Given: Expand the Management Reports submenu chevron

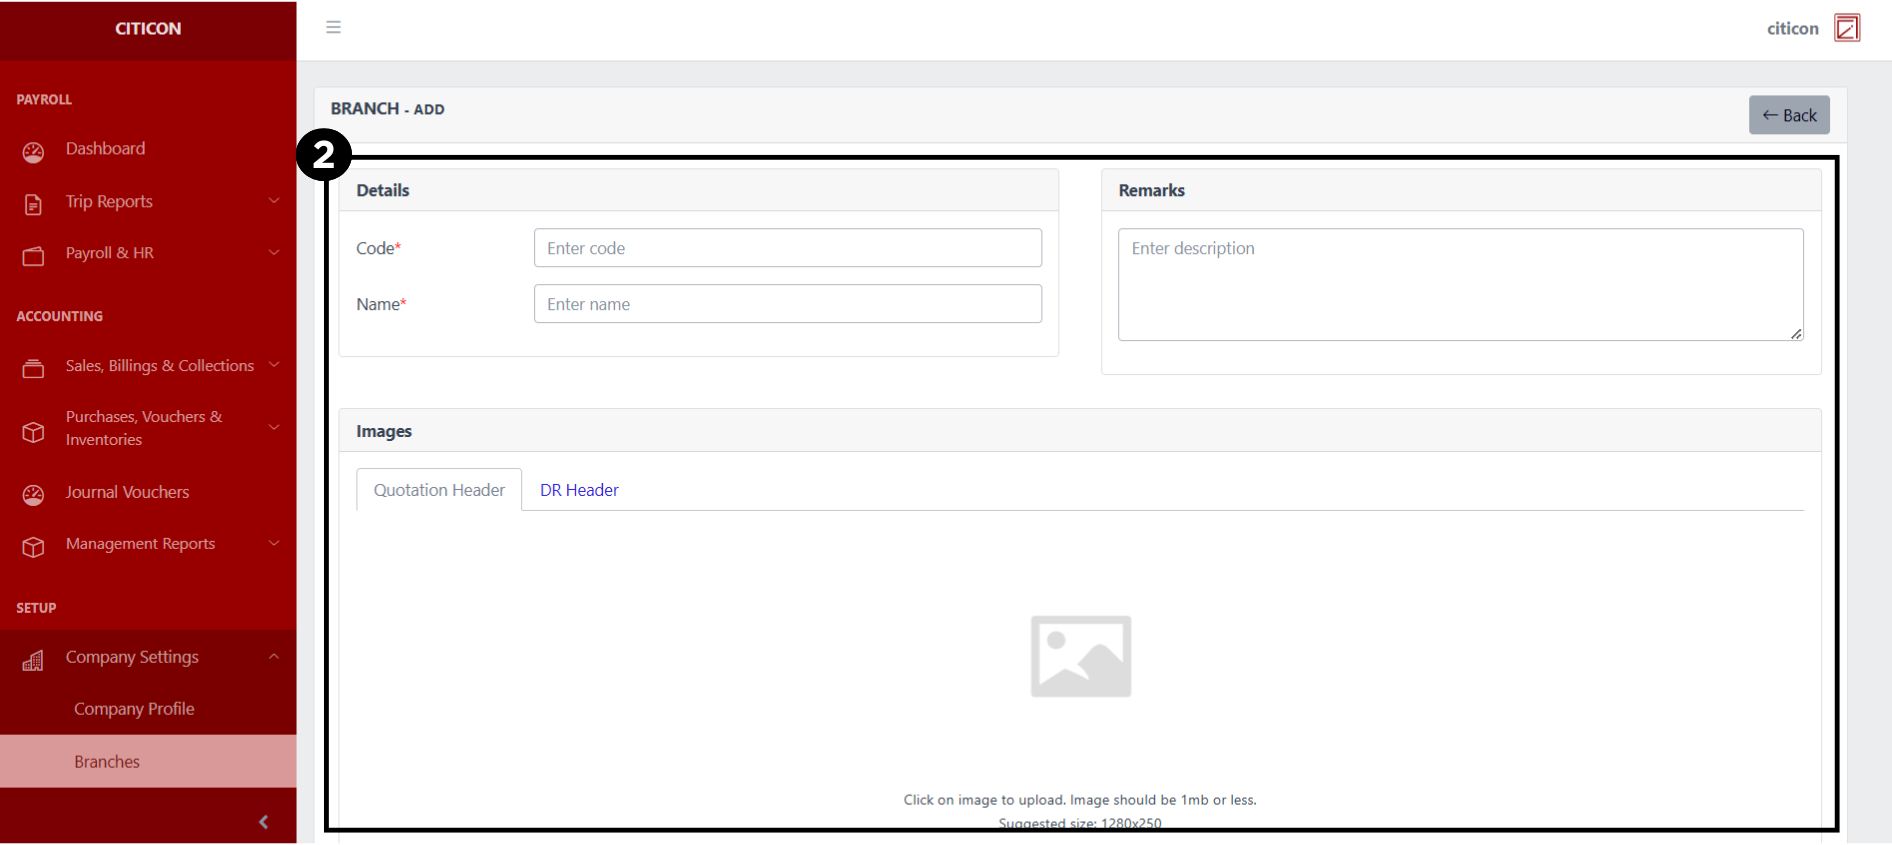Looking at the screenshot, I should pos(274,543).
